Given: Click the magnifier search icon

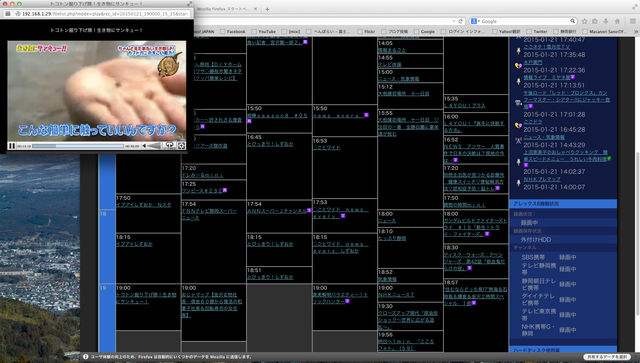Looking at the screenshot, I should coord(573,21).
